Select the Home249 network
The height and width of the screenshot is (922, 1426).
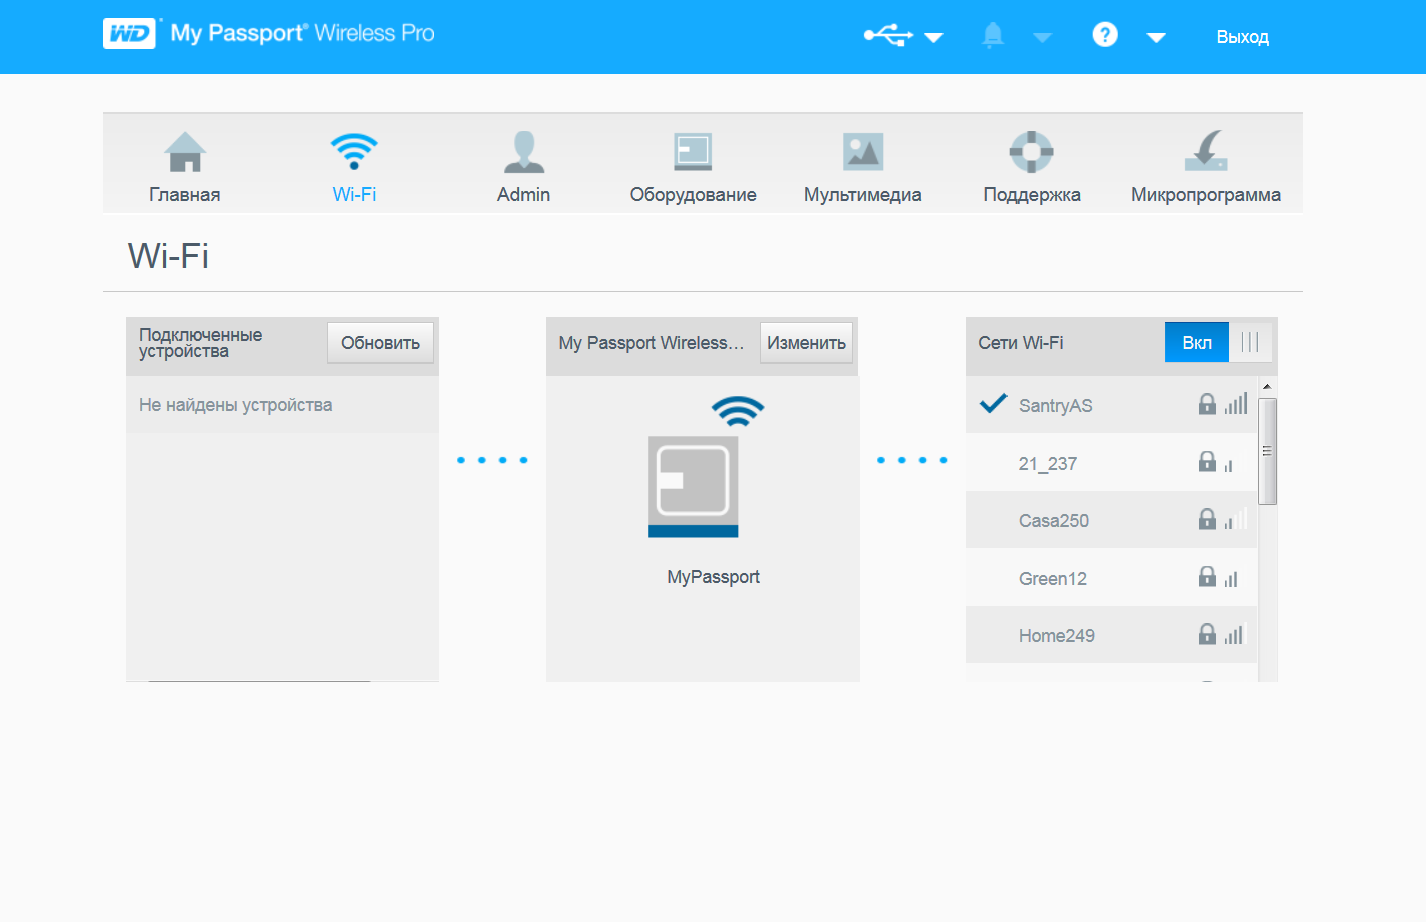pos(1111,635)
